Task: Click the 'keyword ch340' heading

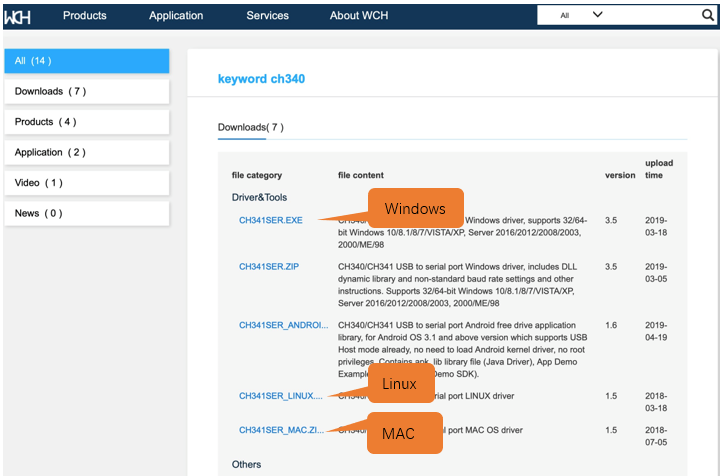Action: tap(261, 79)
